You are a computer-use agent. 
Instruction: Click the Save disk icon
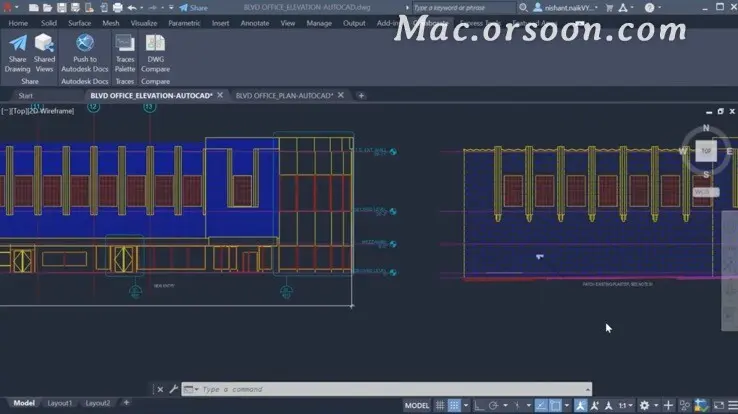tap(61, 8)
